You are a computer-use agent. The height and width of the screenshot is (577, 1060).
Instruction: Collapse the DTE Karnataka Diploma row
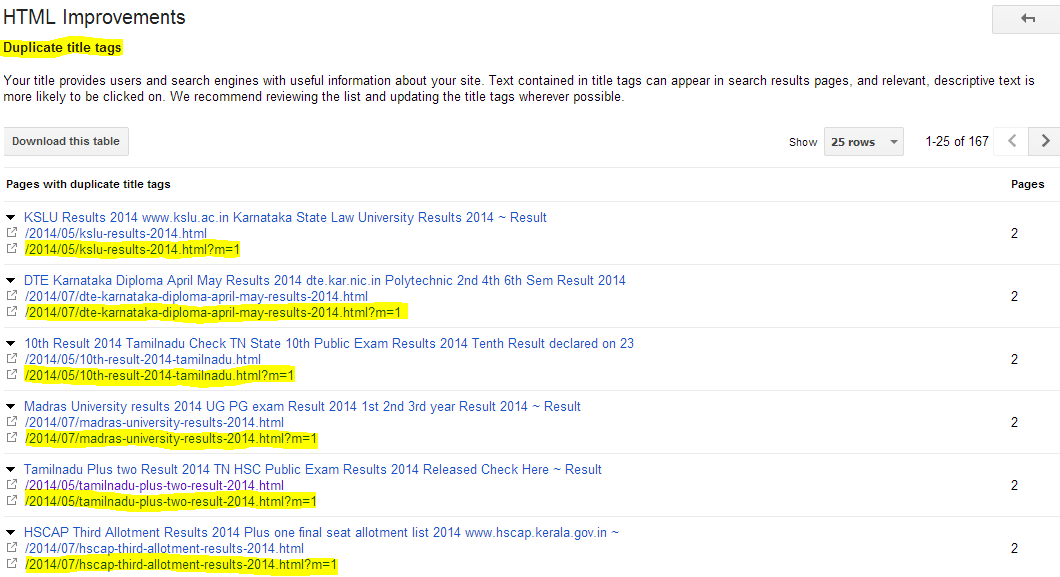coord(11,280)
